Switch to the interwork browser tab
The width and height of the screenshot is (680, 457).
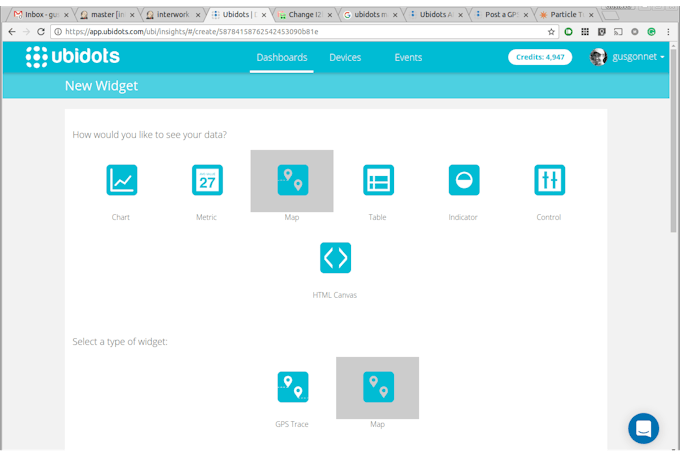tap(173, 15)
